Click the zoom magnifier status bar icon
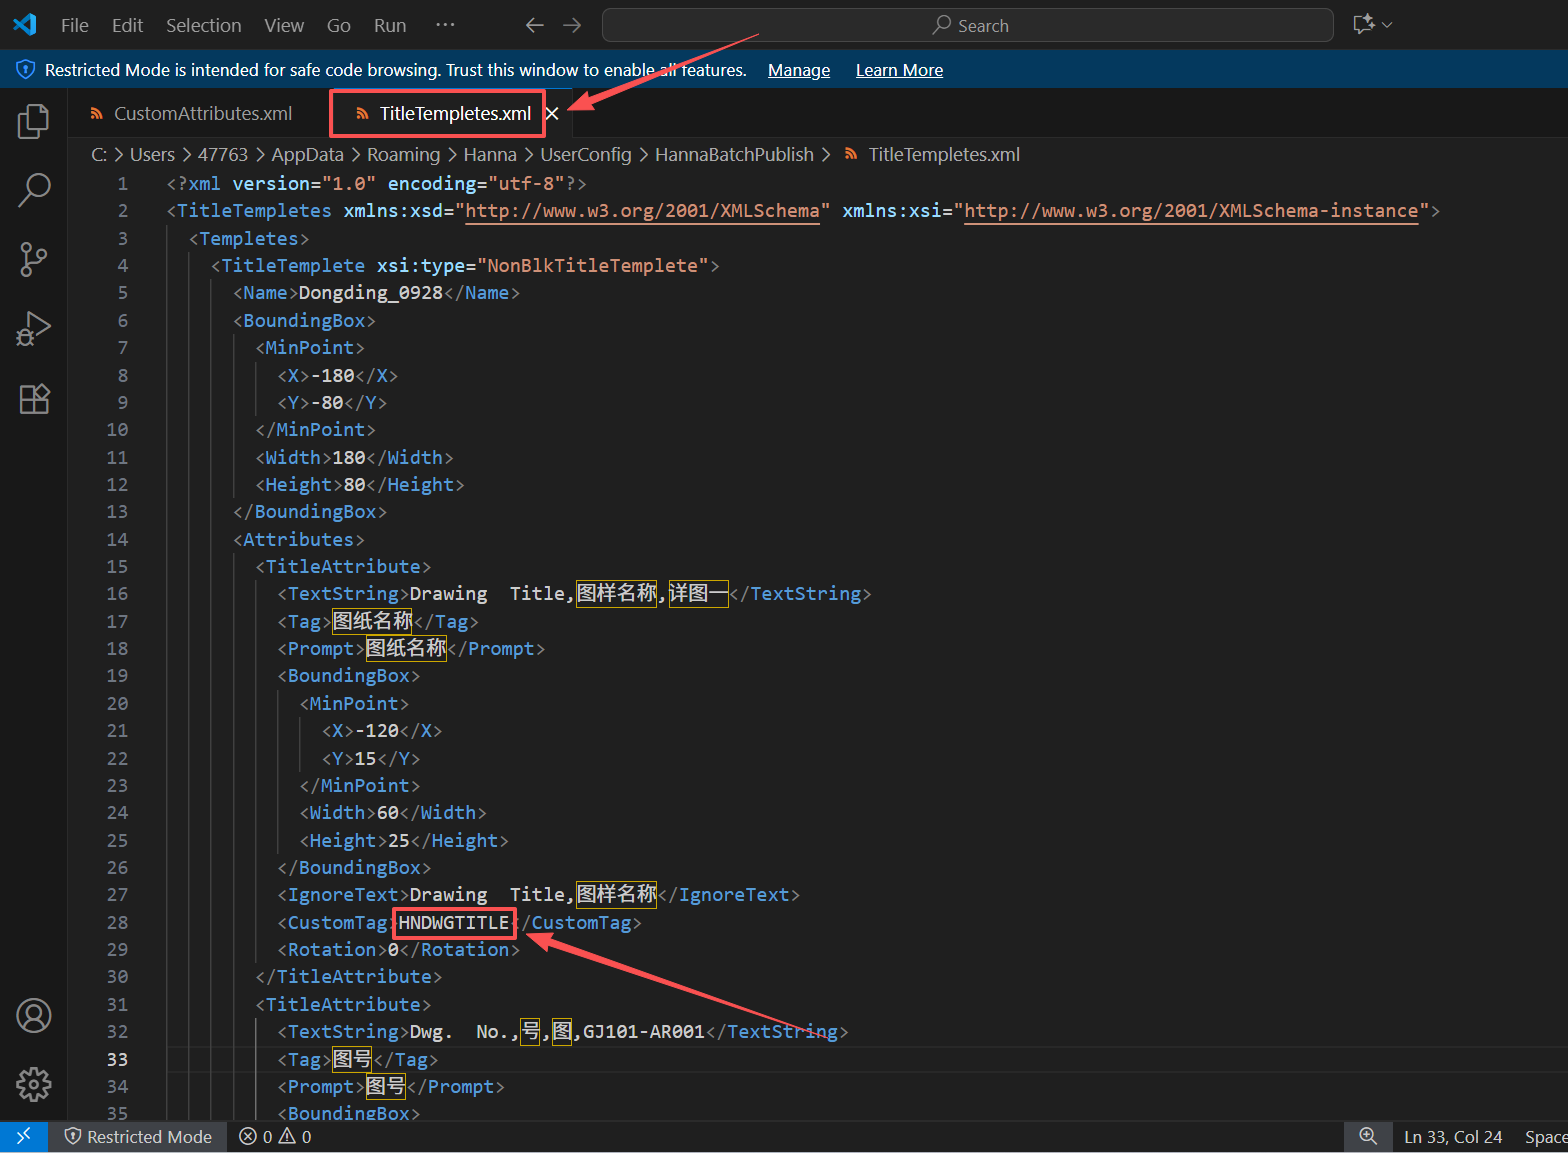This screenshot has height=1153, width=1568. 1368,1136
